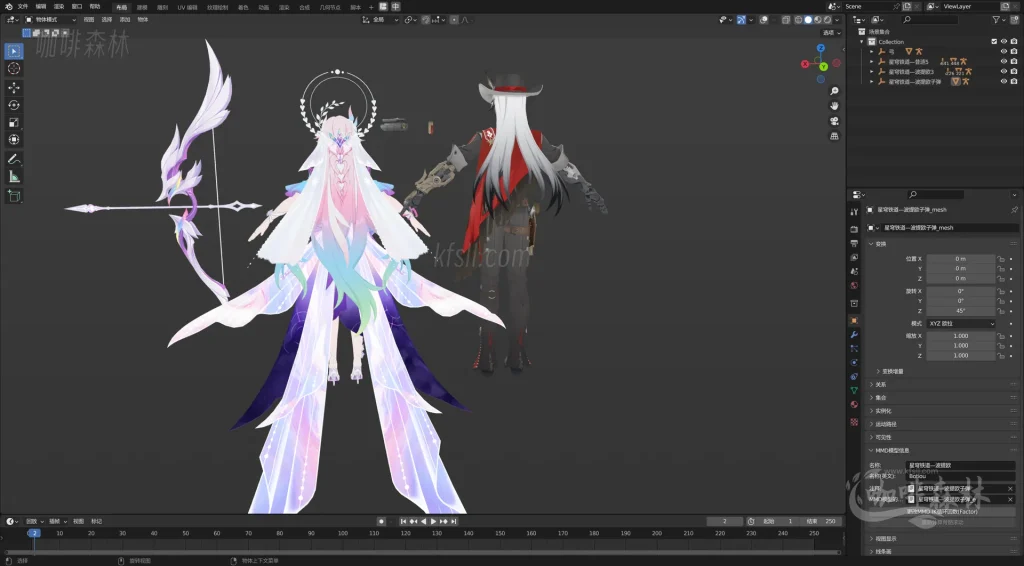Open the viewport 添加 Add menu

click(125, 20)
